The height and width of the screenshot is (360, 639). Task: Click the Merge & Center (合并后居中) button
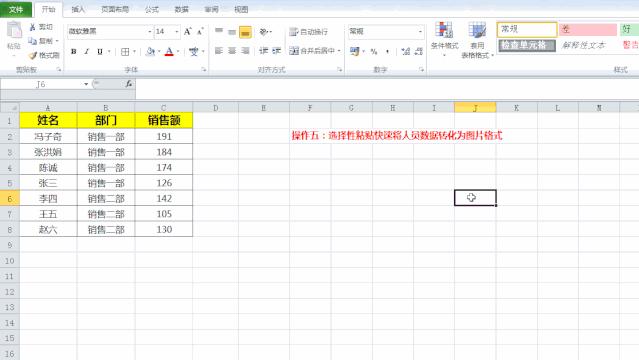point(312,51)
